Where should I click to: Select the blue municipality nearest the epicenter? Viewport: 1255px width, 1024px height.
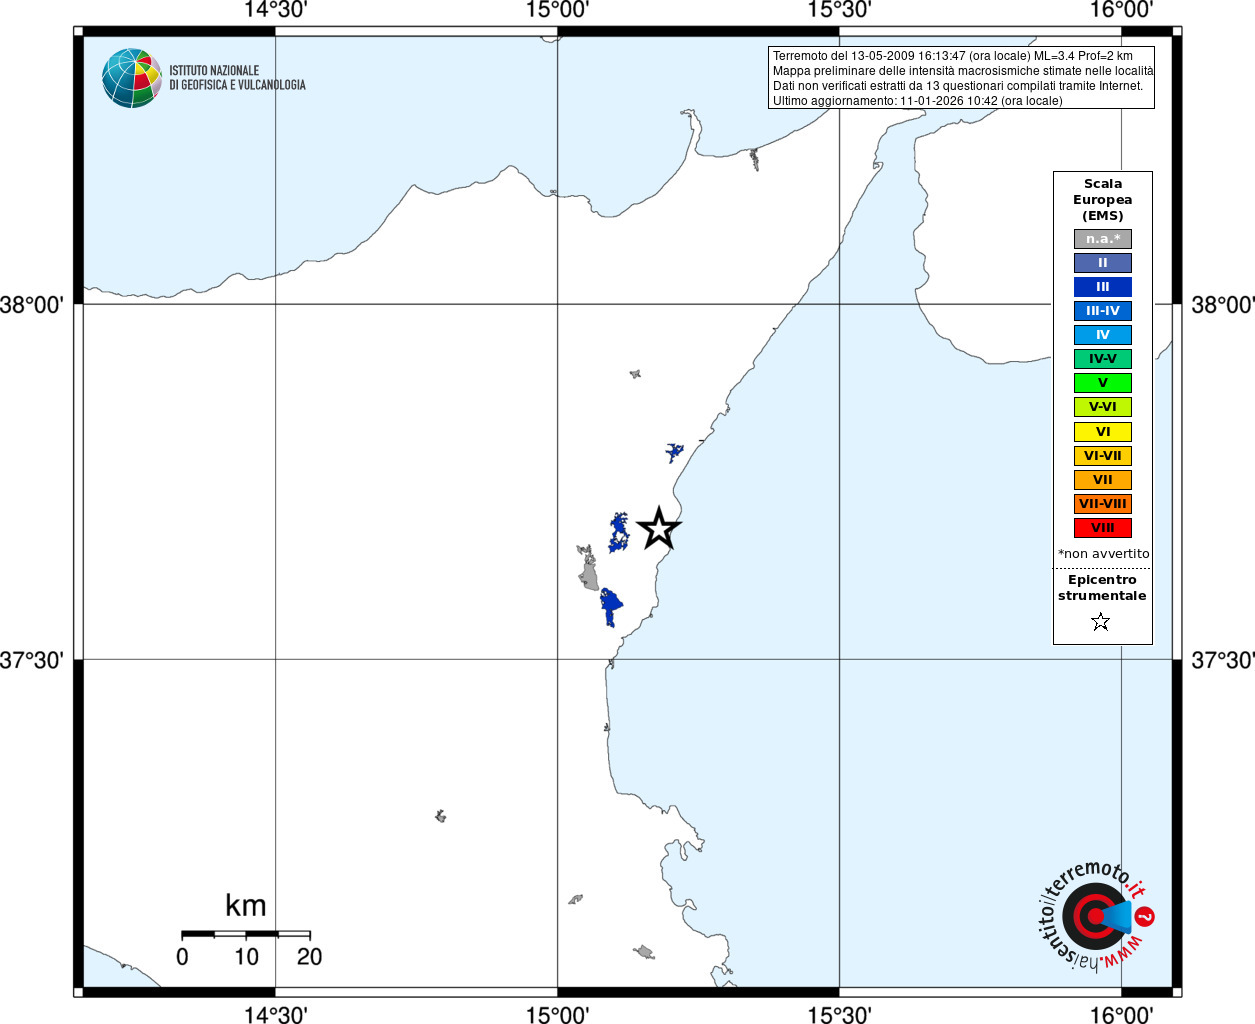[619, 533]
